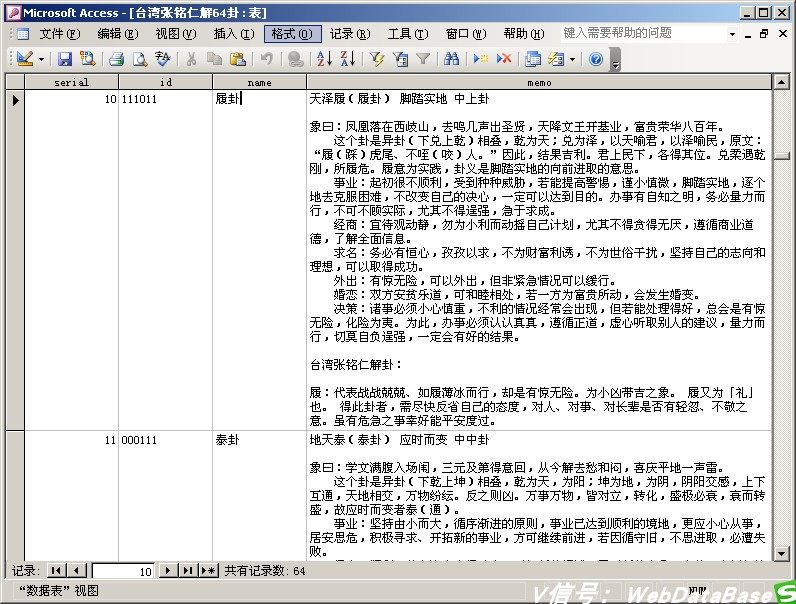Viewport: 796px width, 604px height.
Task: Expand the Toolbar Options arrow
Action: [615, 59]
